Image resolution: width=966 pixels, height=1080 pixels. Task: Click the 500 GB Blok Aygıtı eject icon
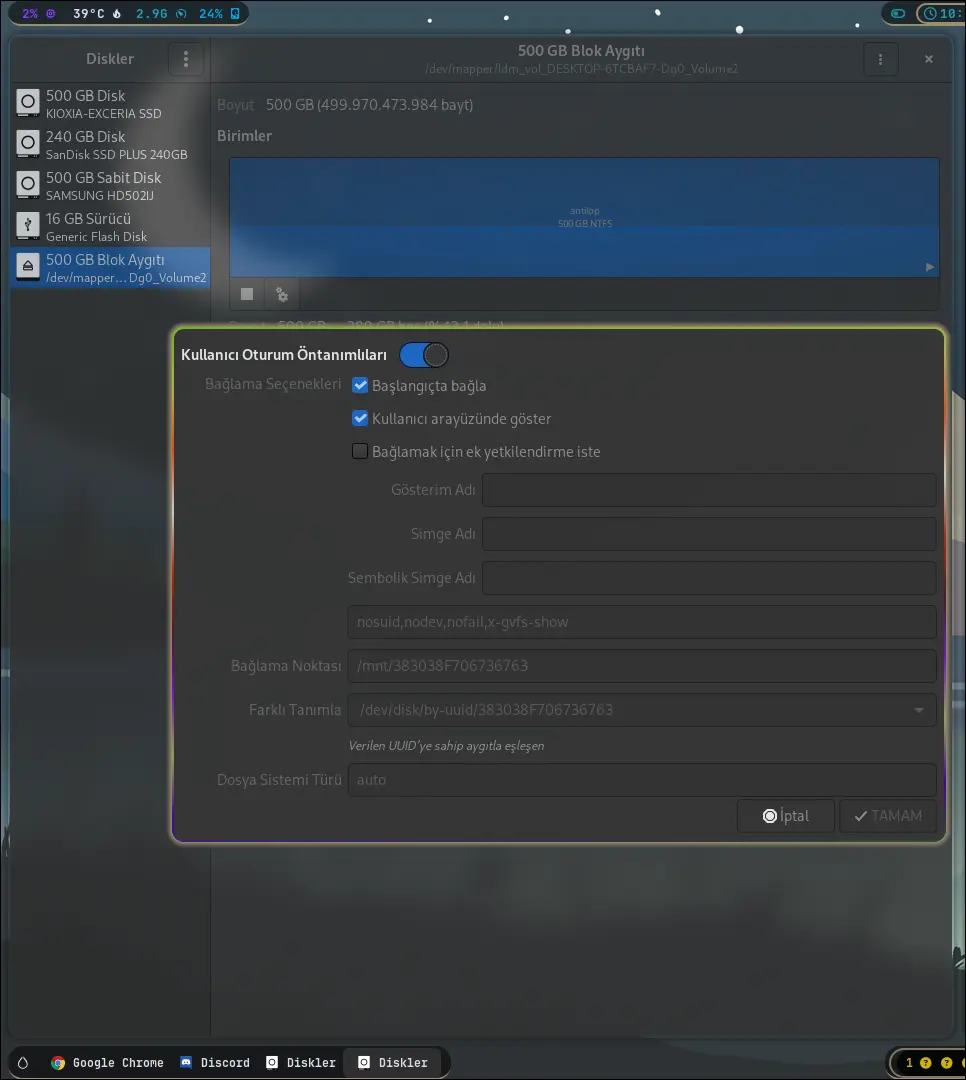28,267
